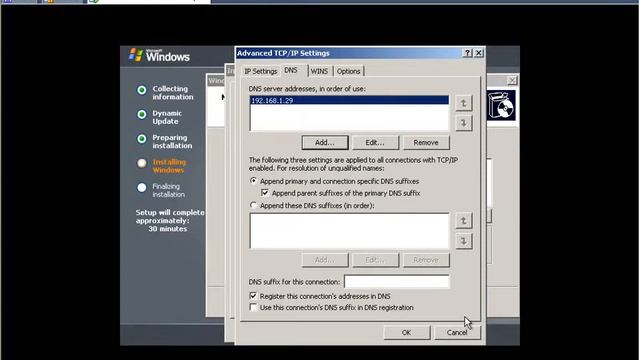Remove the selected DNS server address
Image resolution: width=640 pixels, height=360 pixels.
point(426,142)
